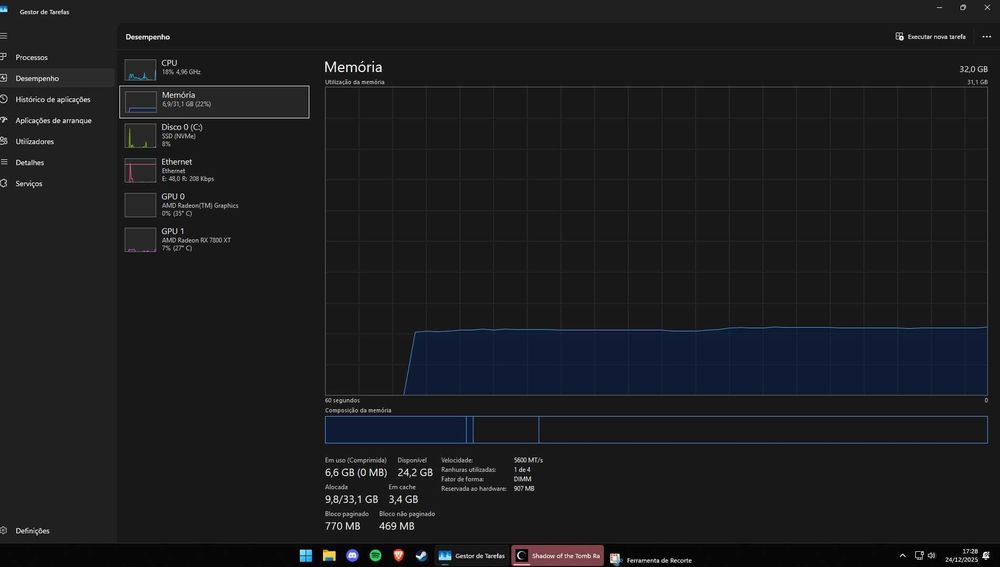Select GPU 0 AMD Radeon Graphics item

[x=214, y=205]
